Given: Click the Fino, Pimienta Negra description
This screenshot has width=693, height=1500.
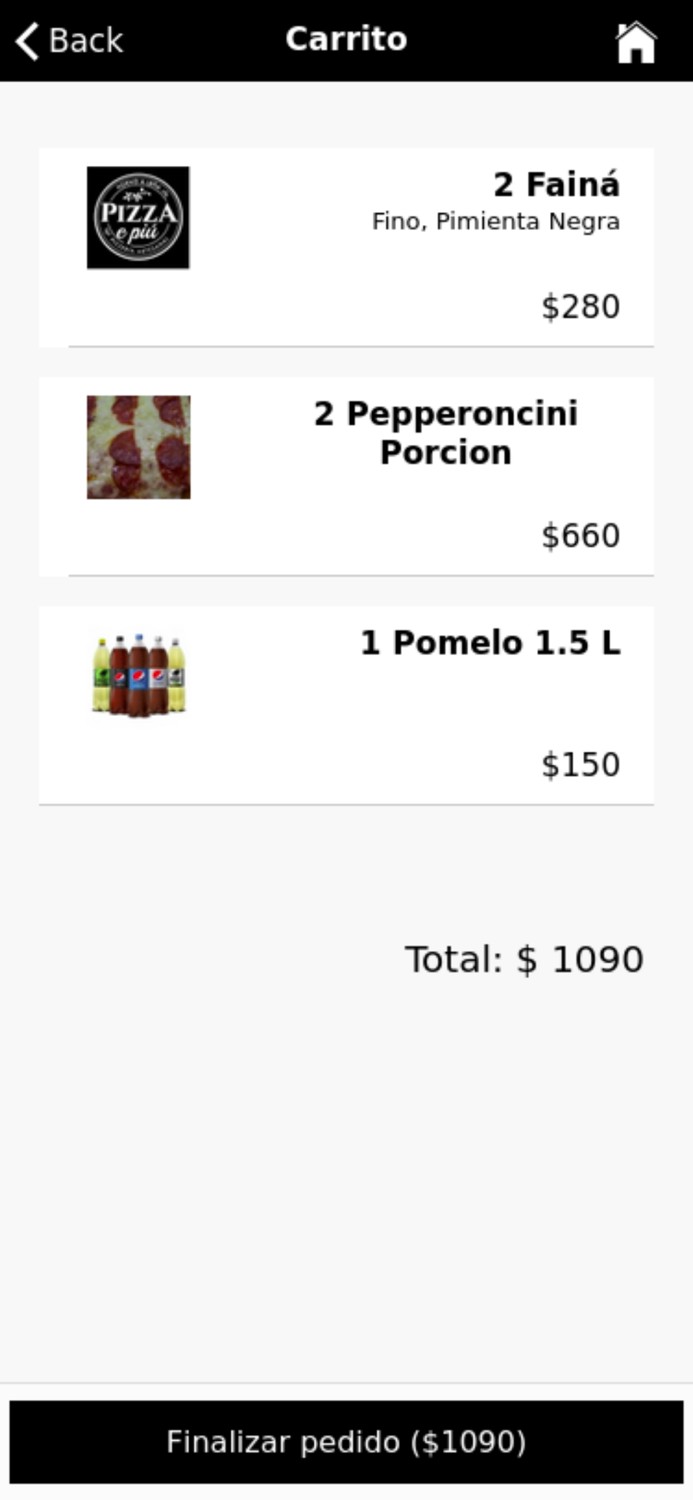Looking at the screenshot, I should click(494, 220).
